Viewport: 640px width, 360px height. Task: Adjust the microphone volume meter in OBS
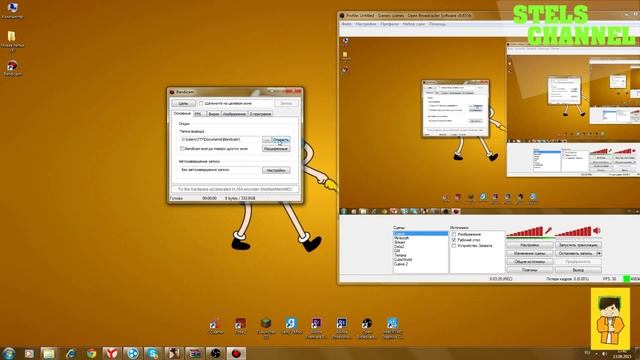pyautogui.click(x=525, y=231)
